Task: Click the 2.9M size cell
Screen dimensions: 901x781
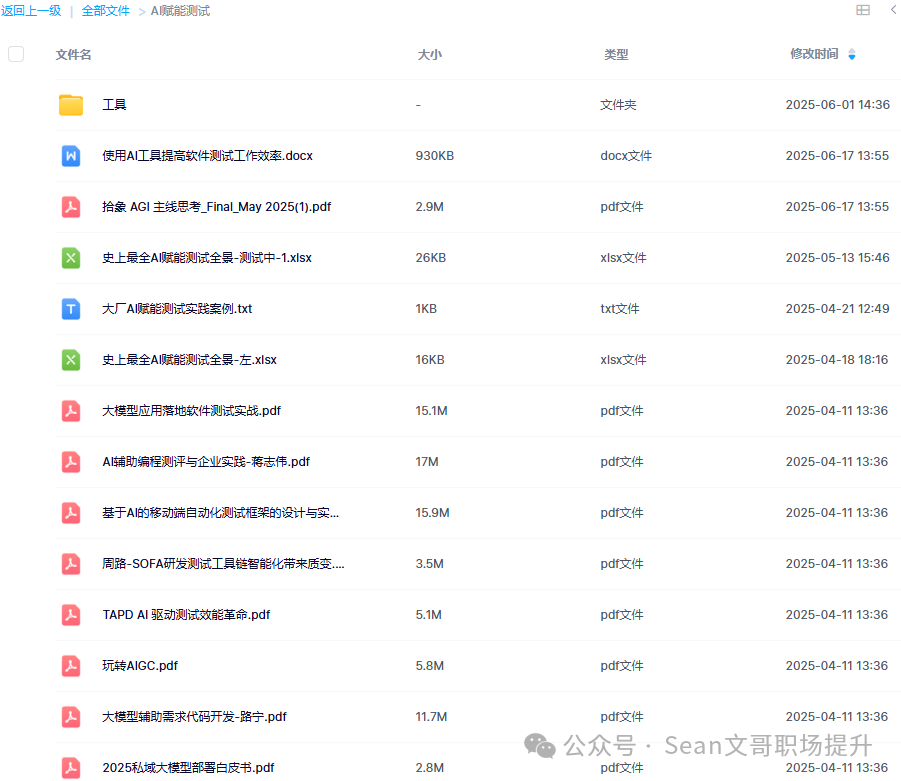Action: [x=430, y=207]
